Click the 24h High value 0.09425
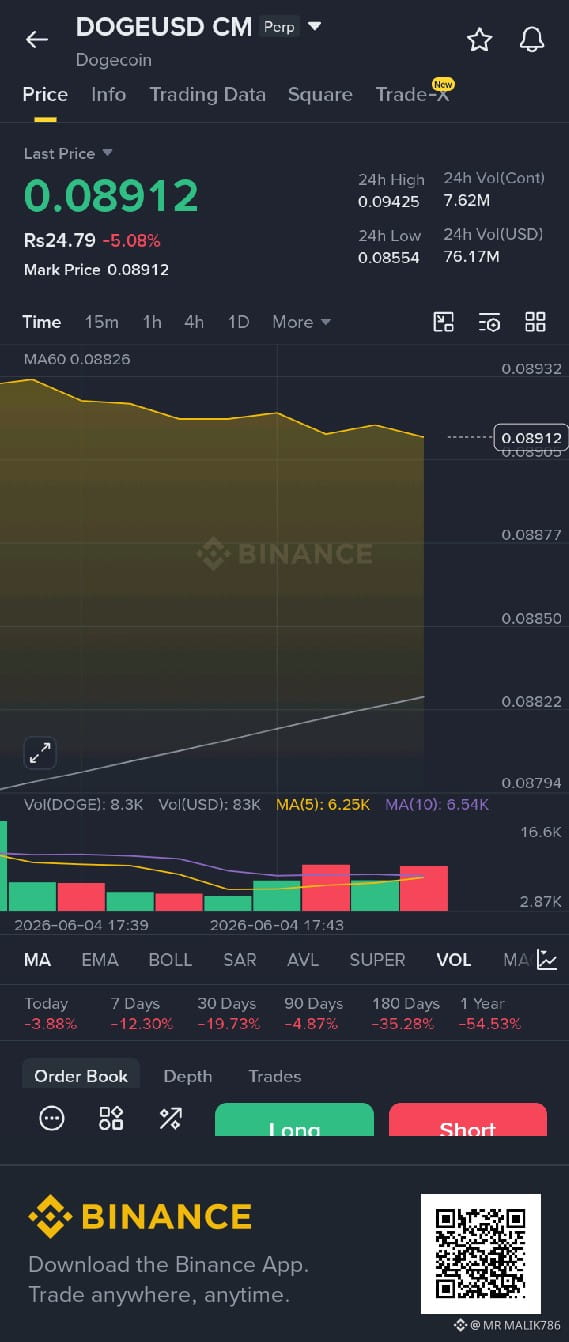 coord(389,201)
